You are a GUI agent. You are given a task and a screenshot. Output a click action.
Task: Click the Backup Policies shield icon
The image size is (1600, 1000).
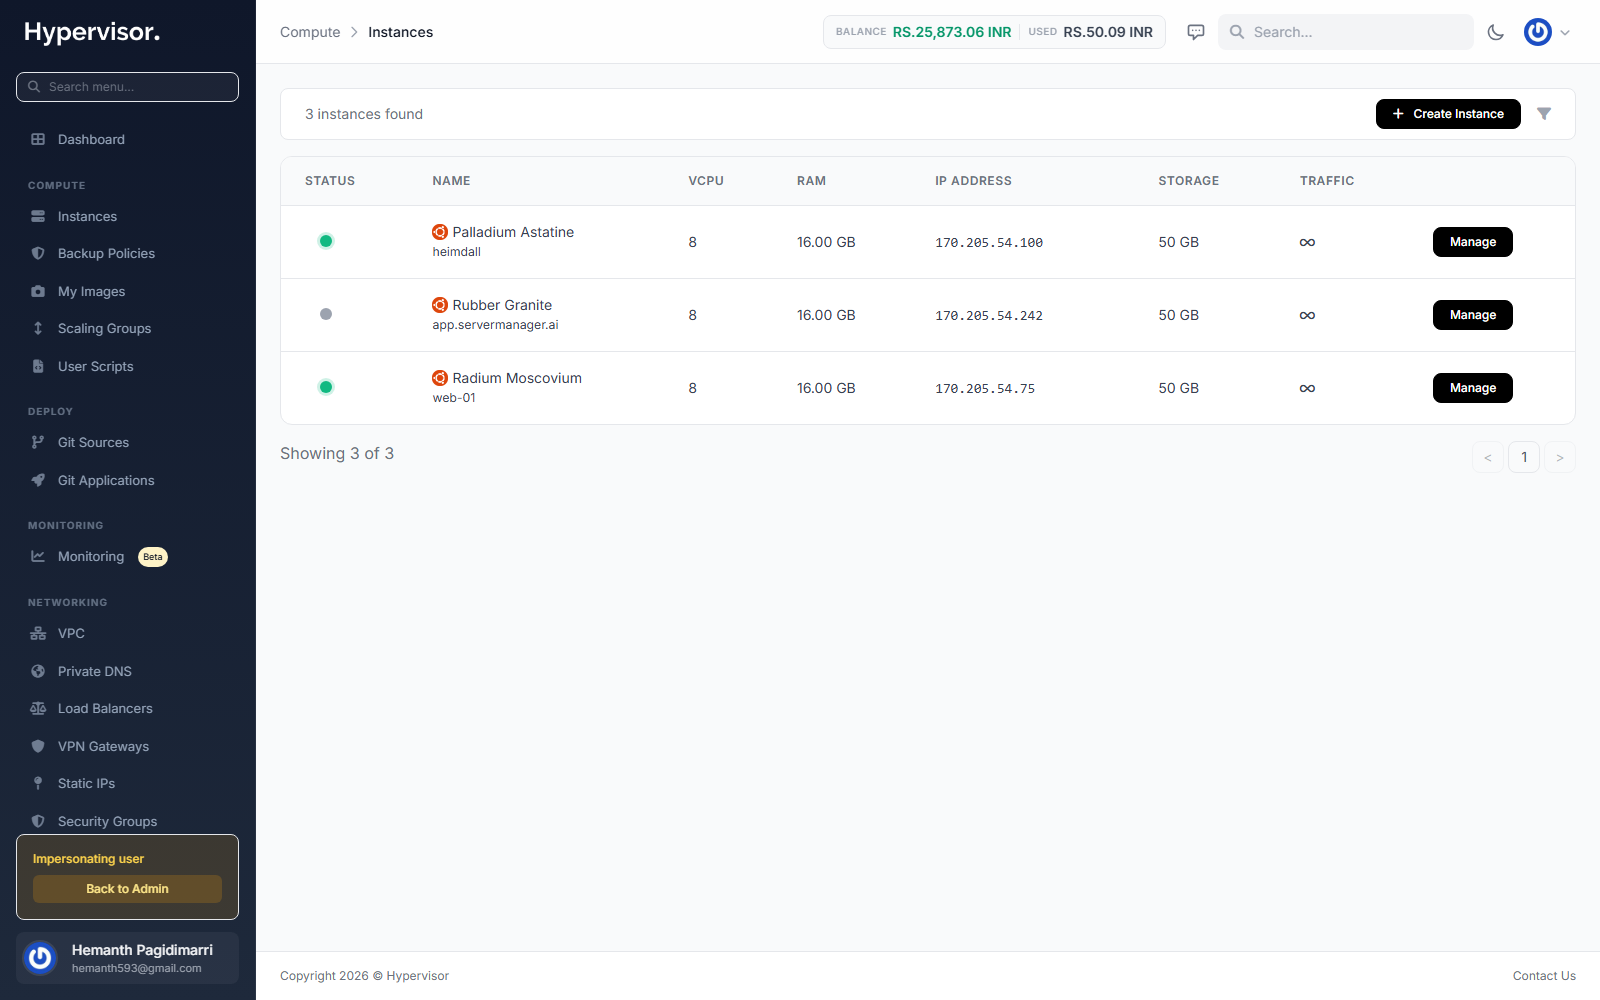click(x=38, y=254)
